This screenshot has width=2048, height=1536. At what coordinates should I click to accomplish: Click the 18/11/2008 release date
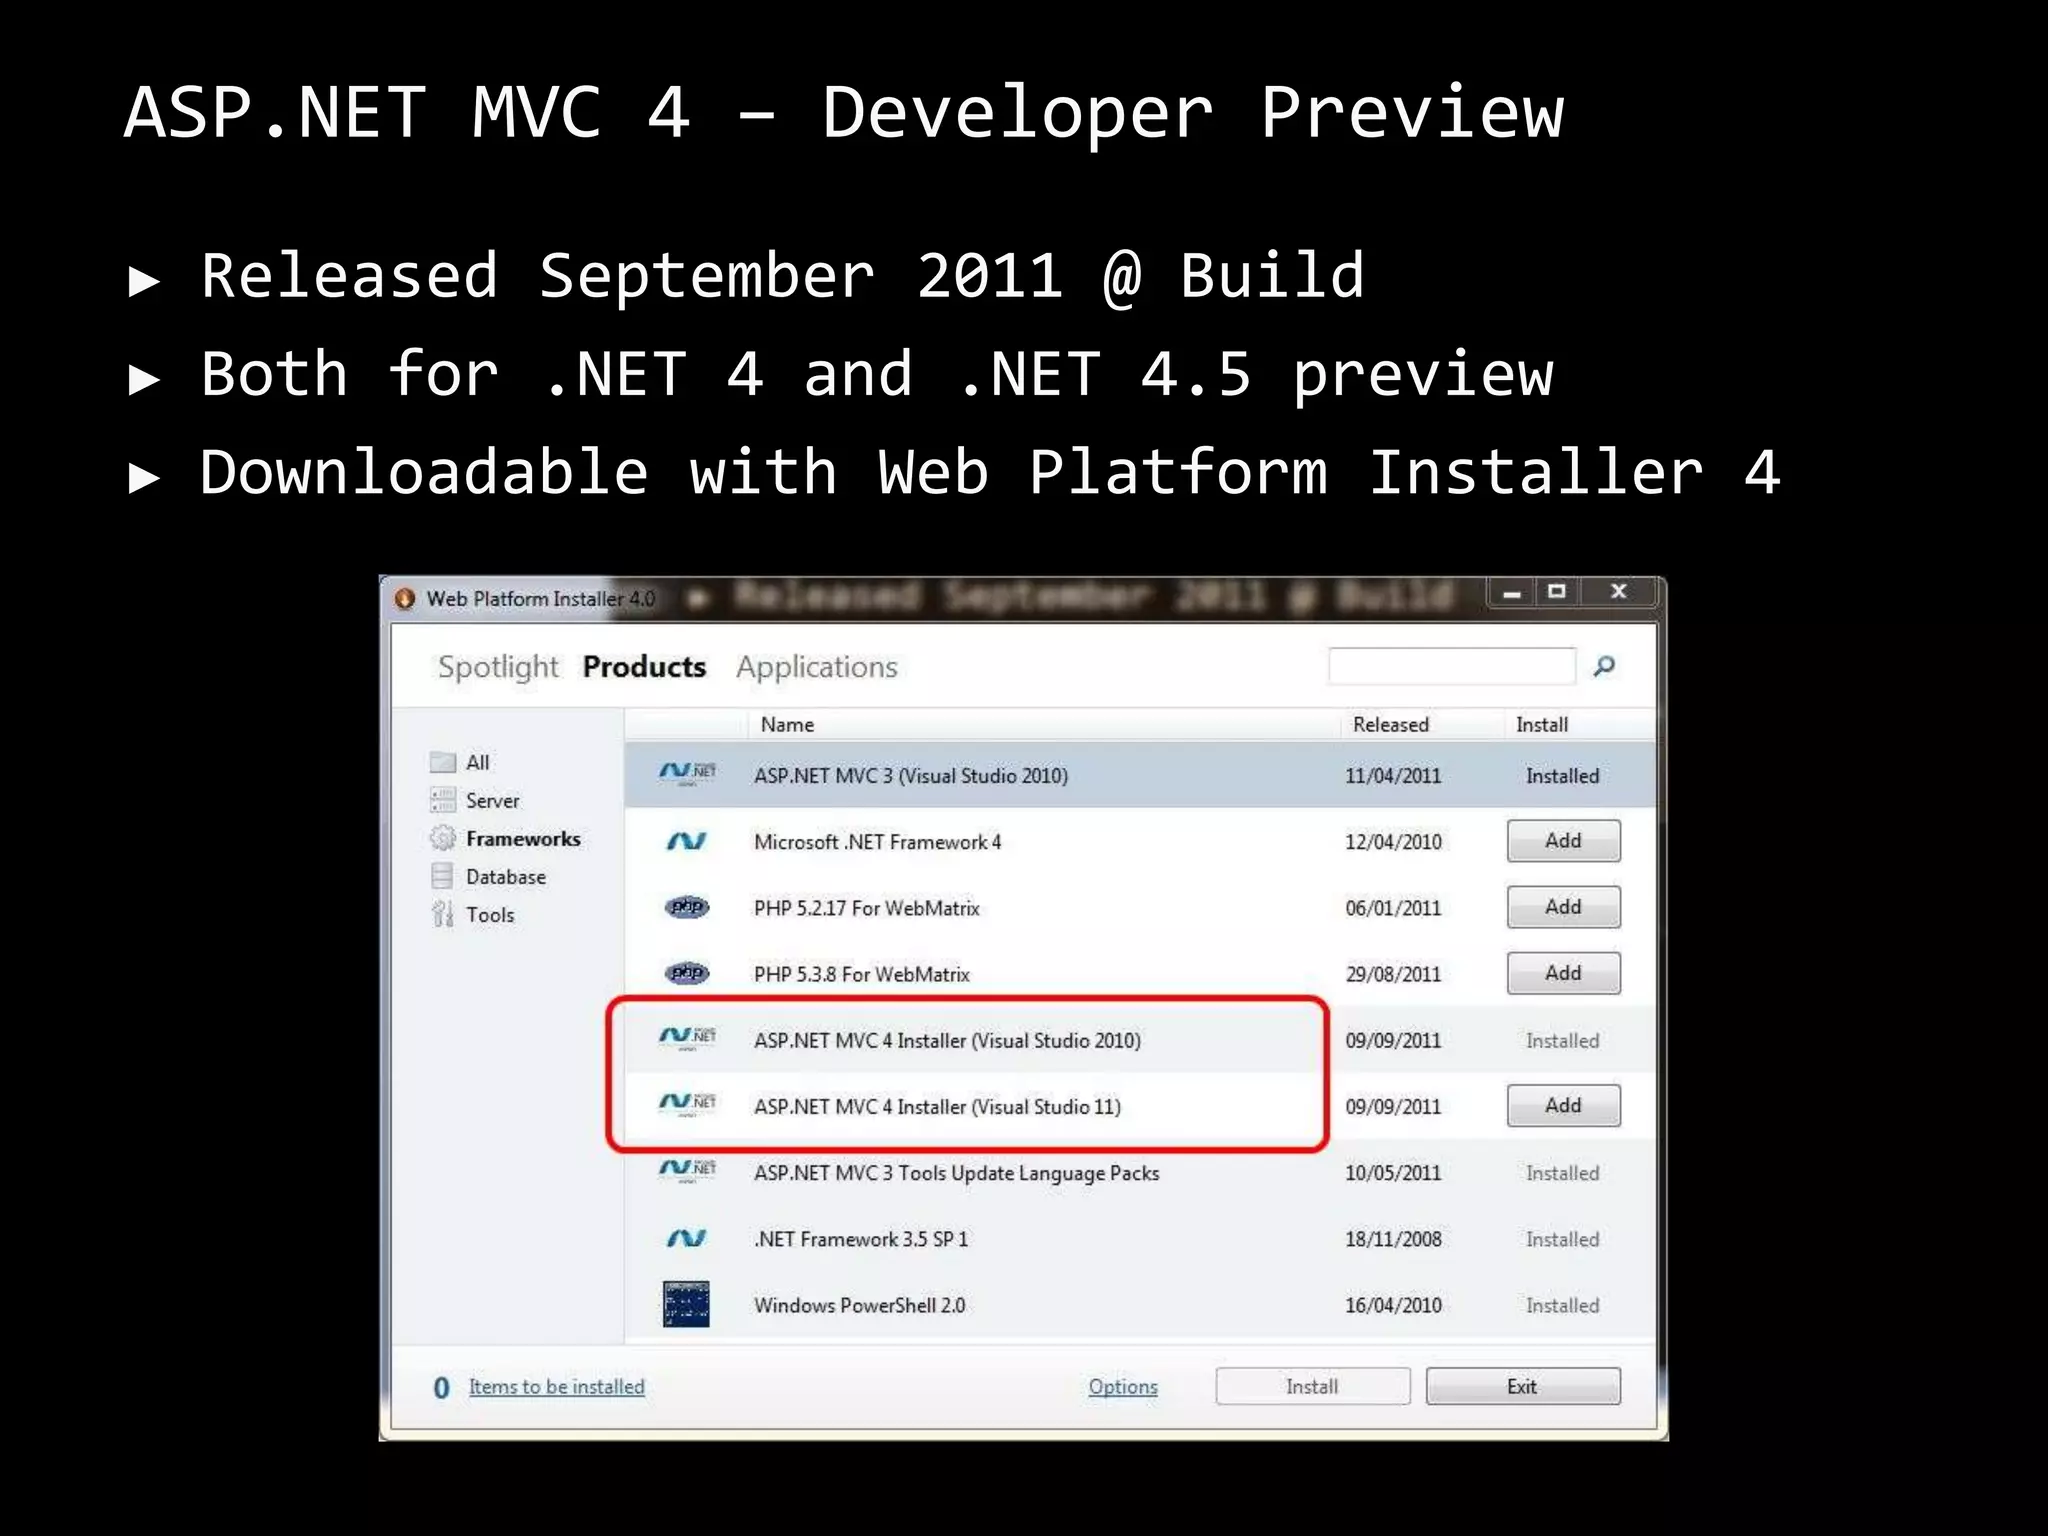coord(1393,1239)
